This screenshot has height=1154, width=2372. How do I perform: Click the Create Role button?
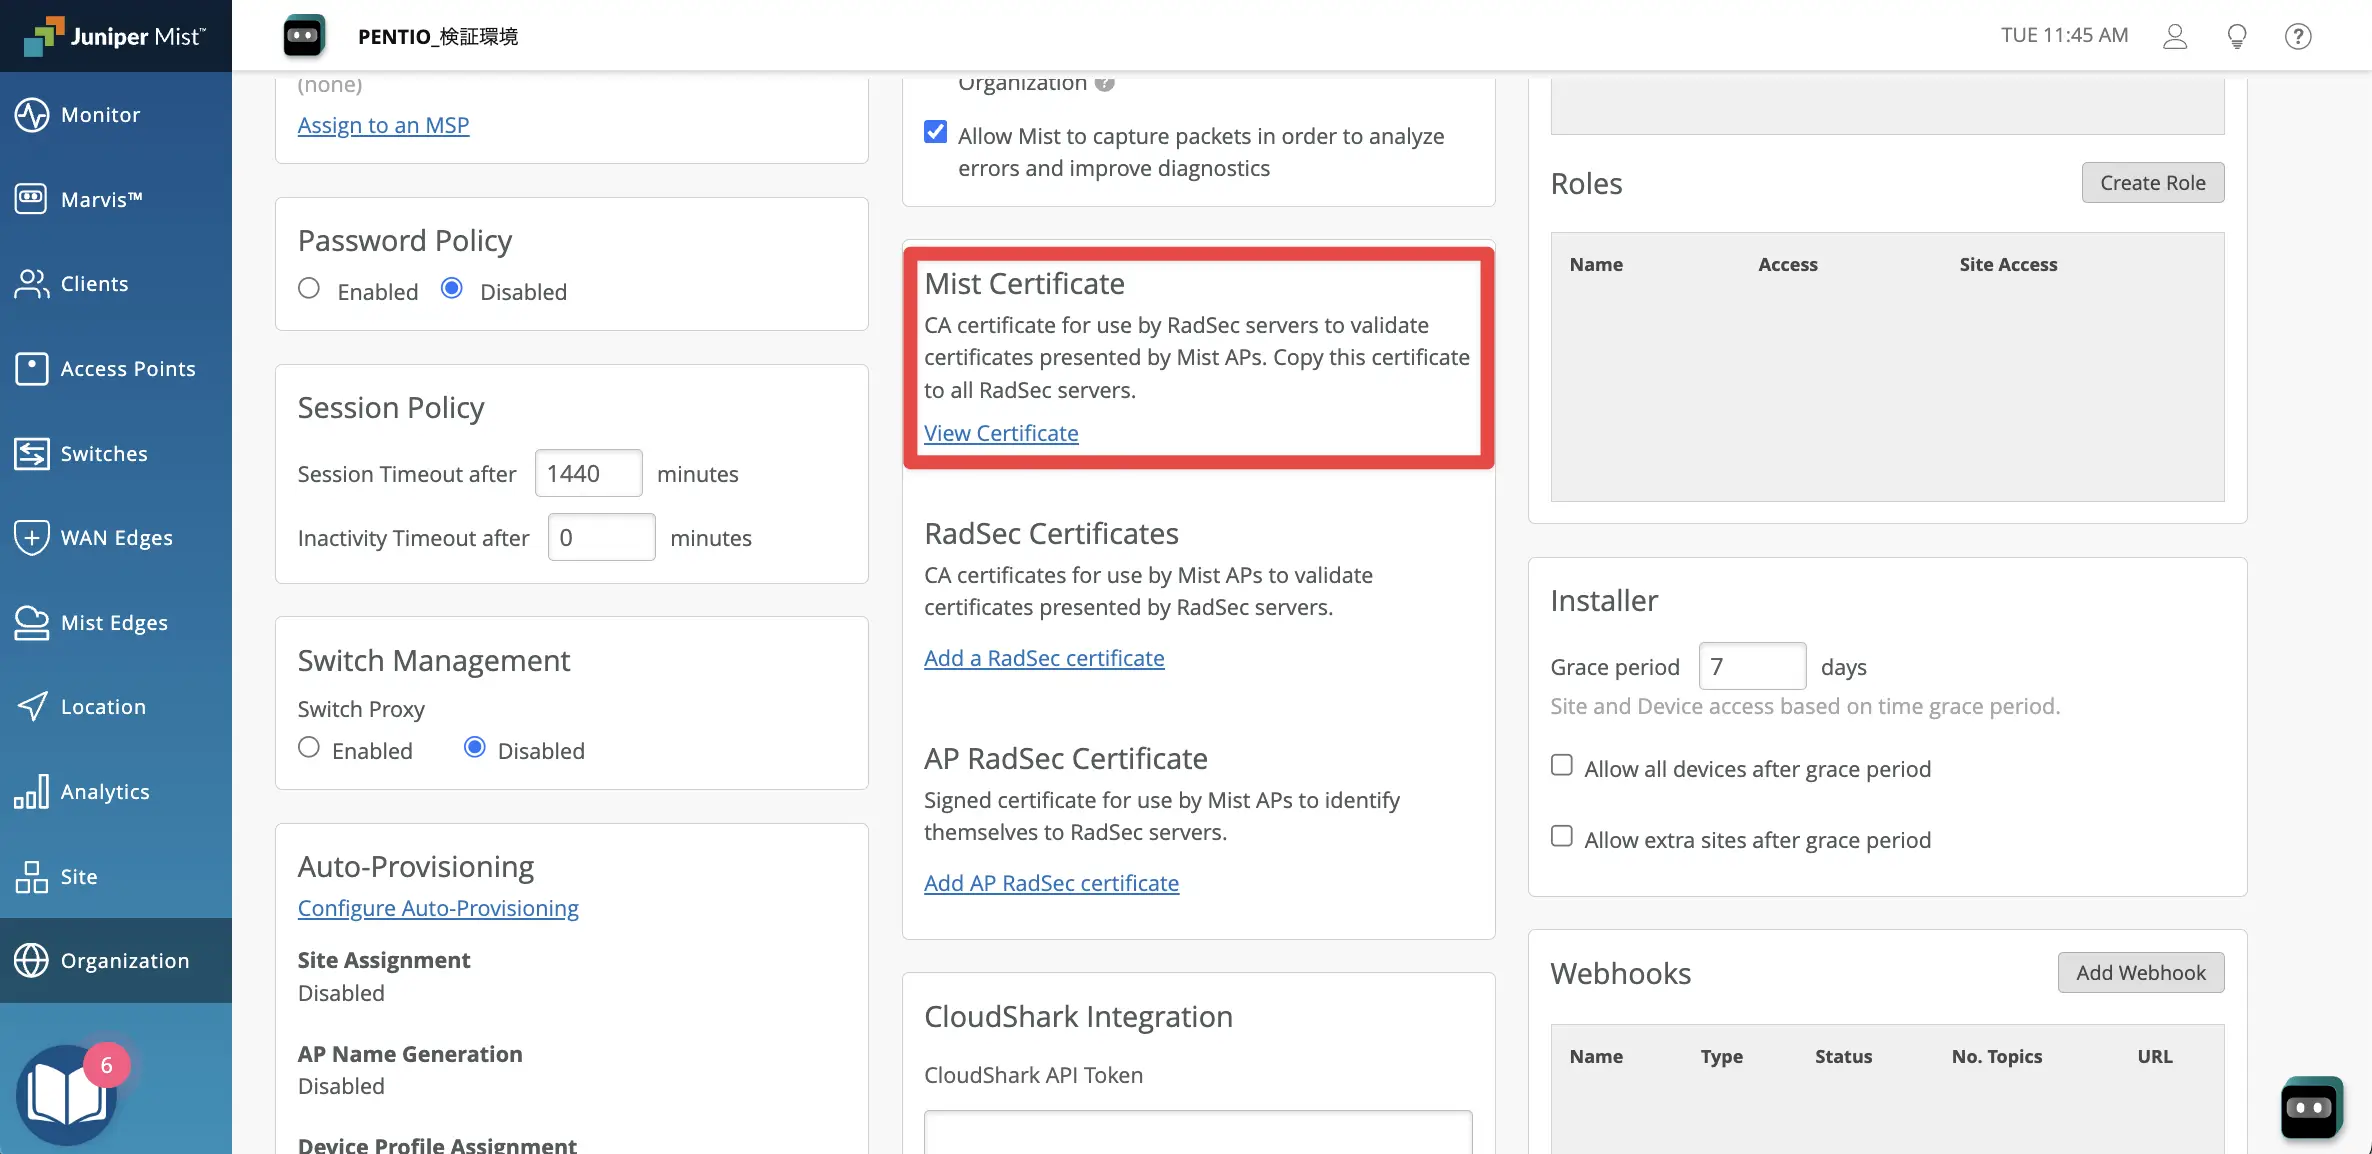(2152, 183)
